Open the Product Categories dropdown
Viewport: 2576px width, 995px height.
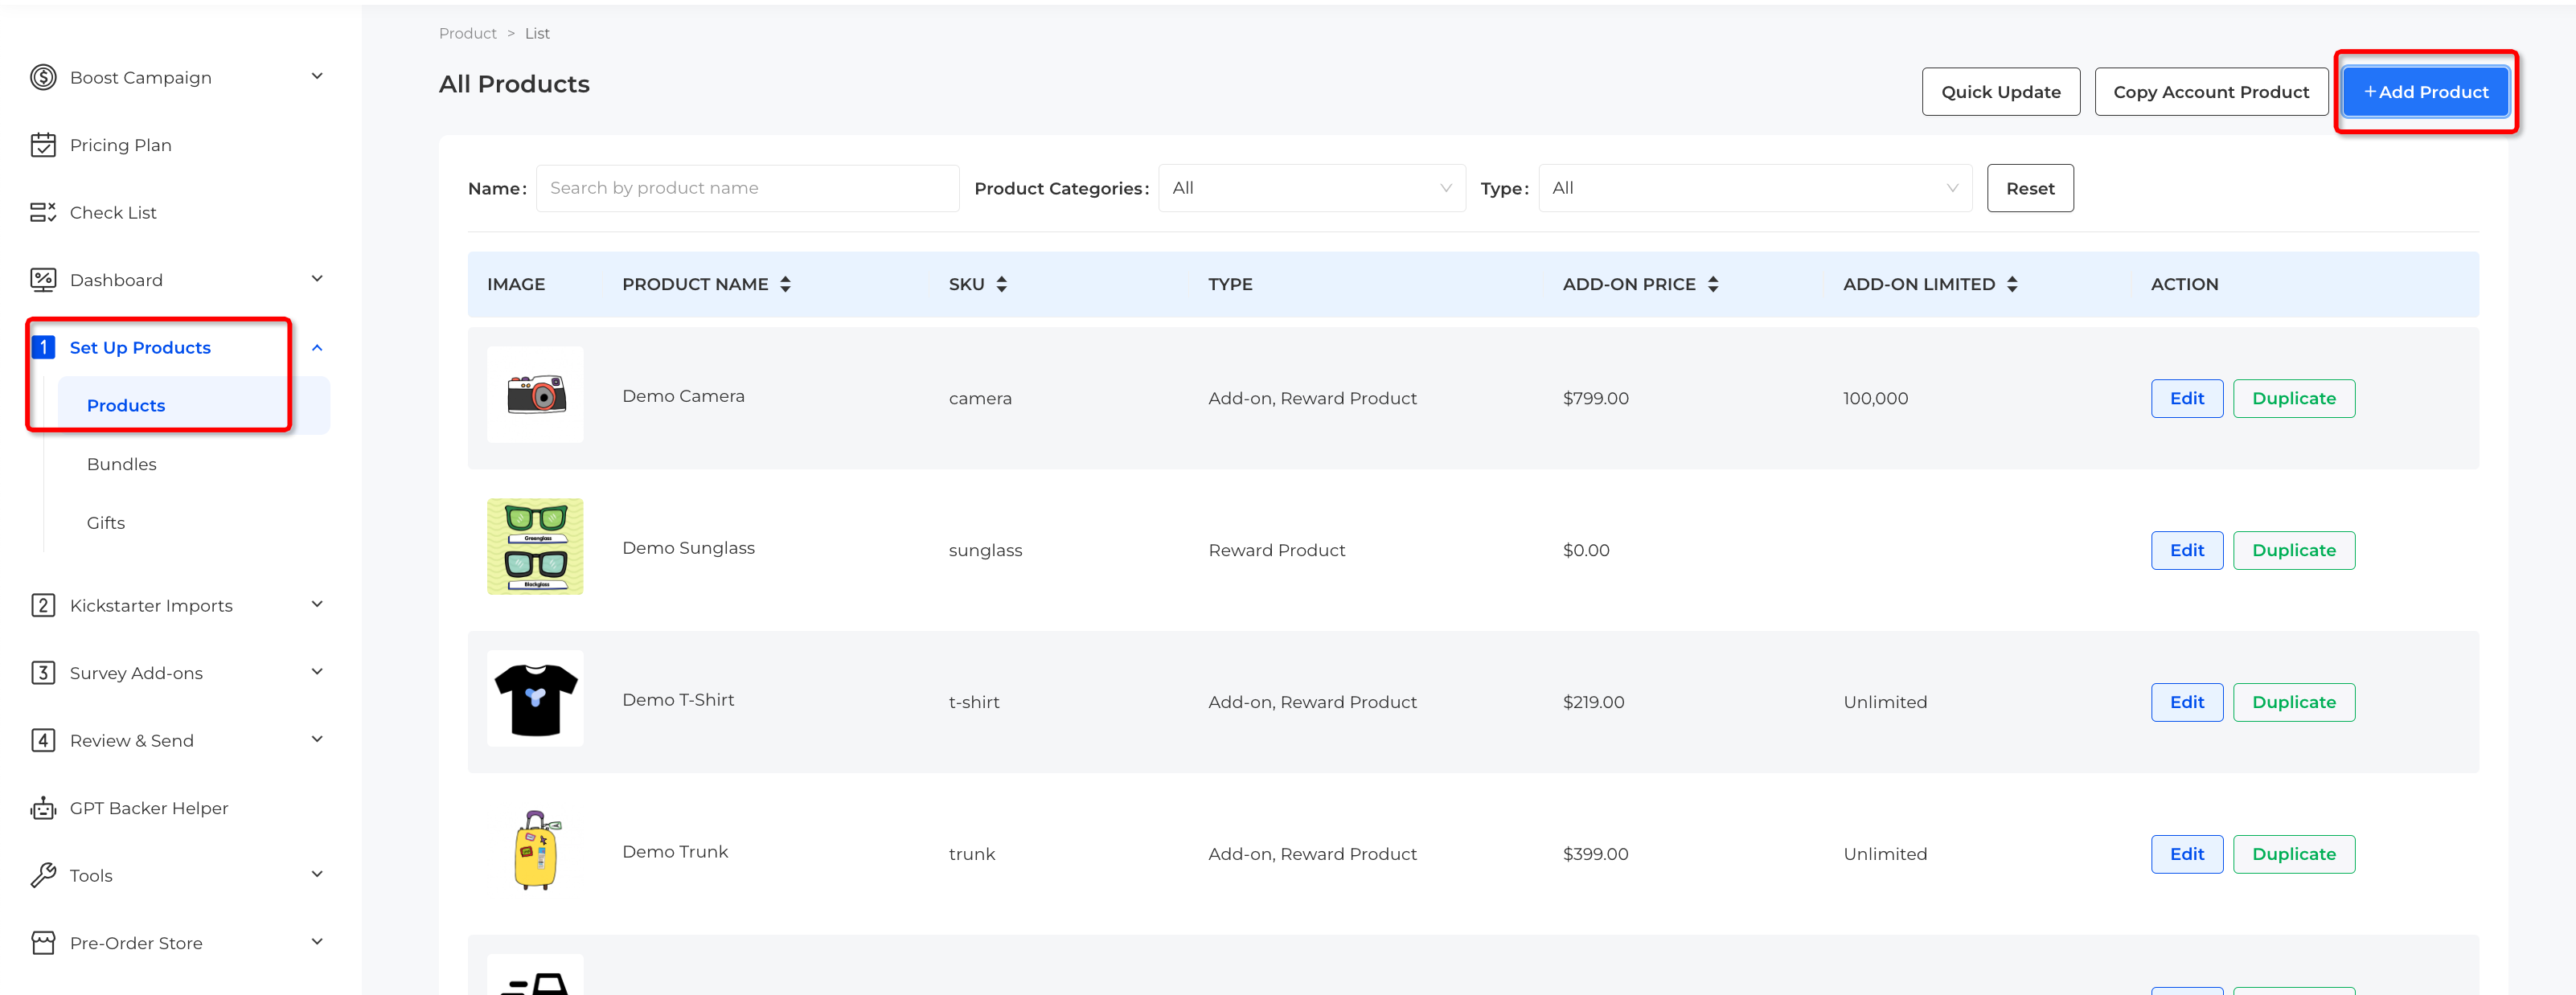pyautogui.click(x=1312, y=188)
